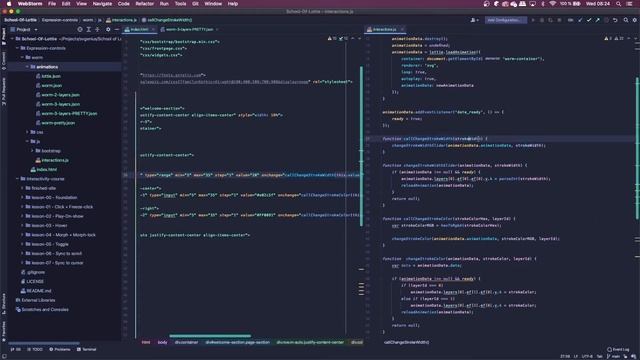Viewport: 640px width, 360px height.
Task: Click the body element breadcrumb
Action: click(162, 342)
